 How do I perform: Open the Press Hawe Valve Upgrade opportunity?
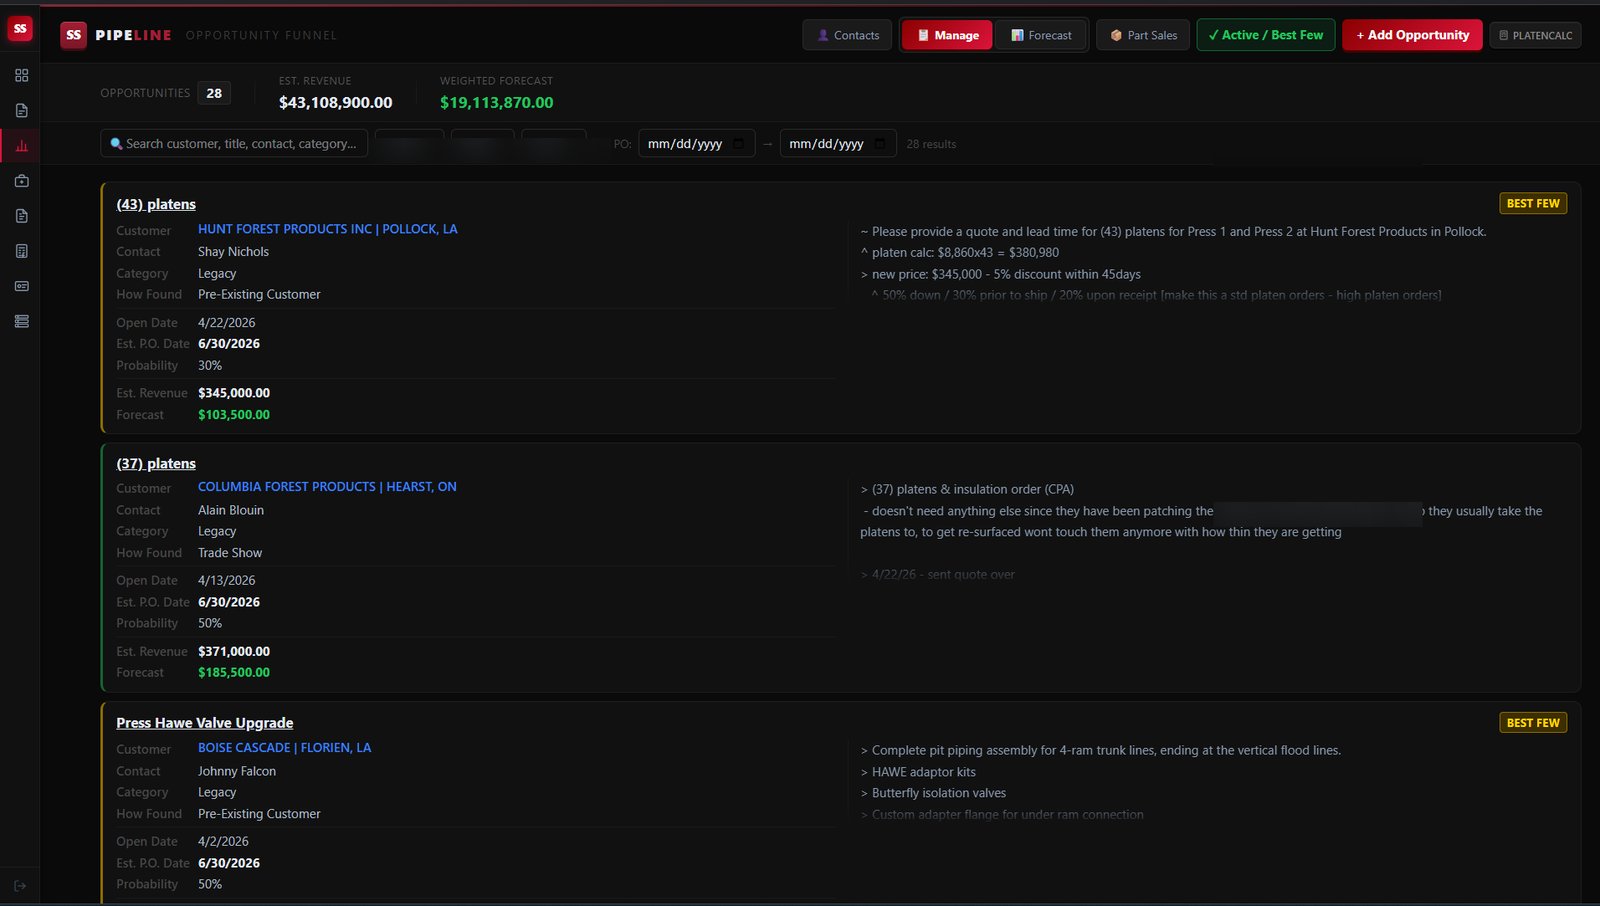tap(205, 723)
